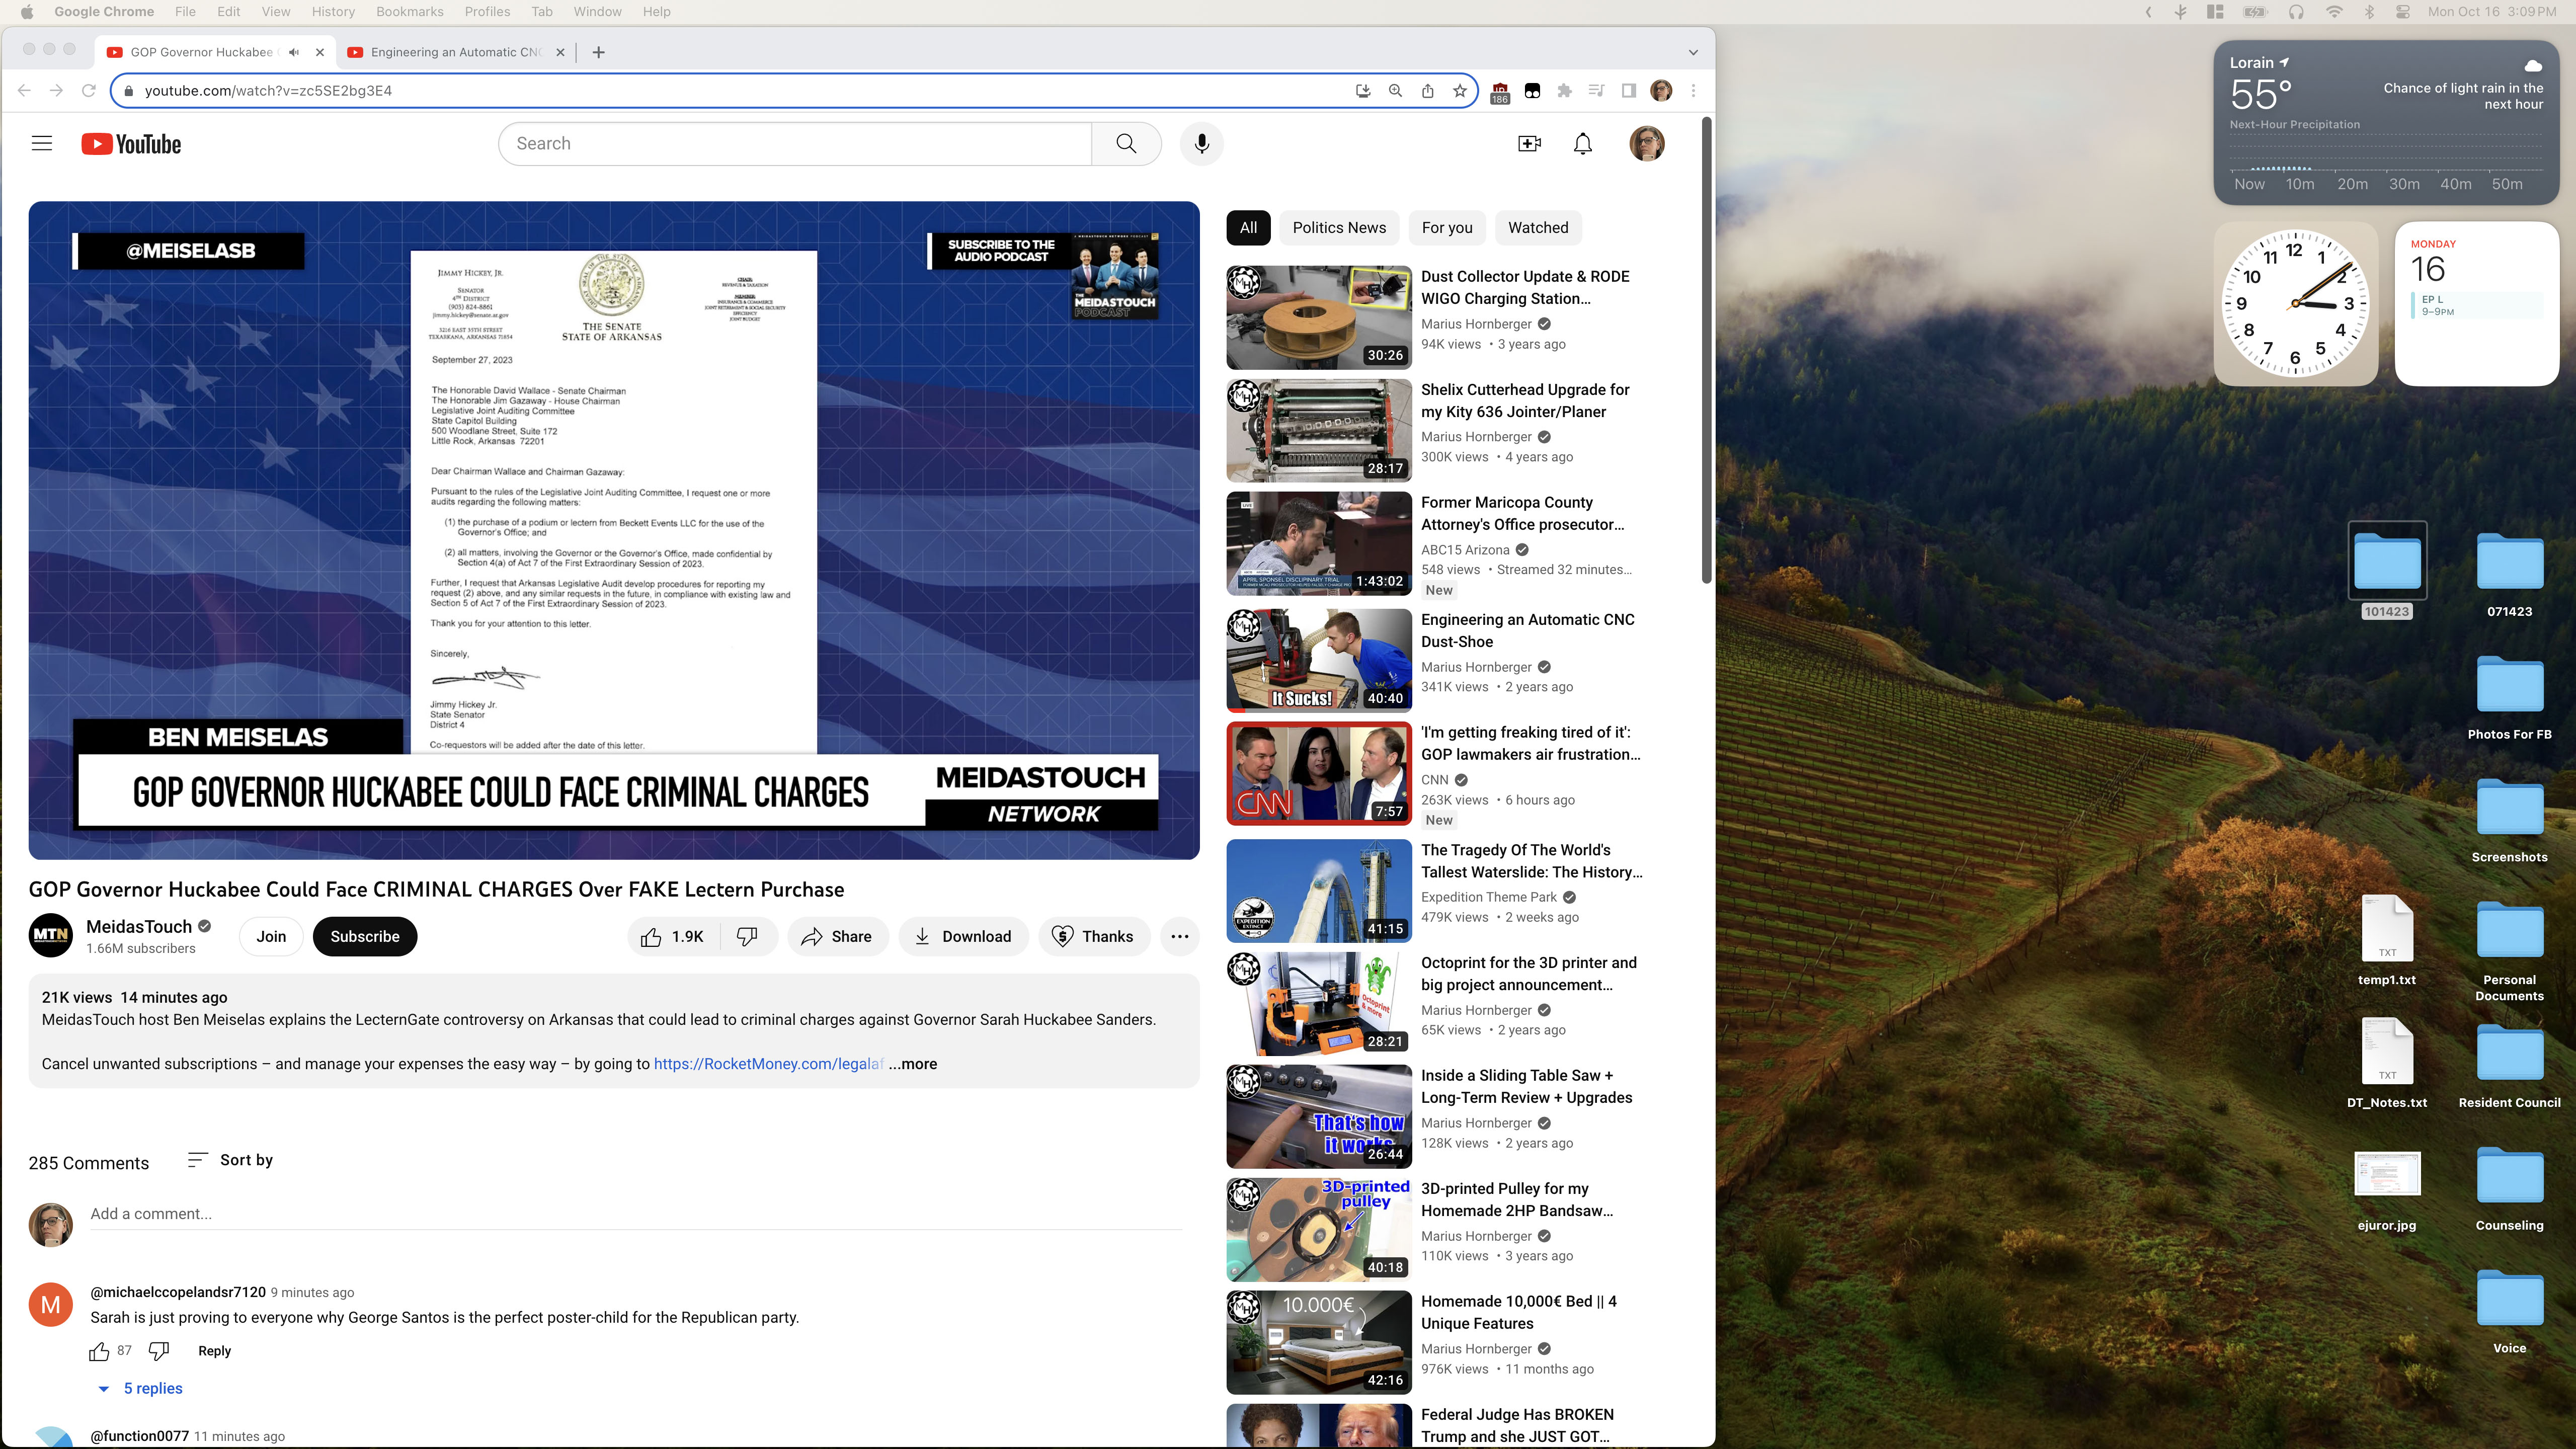Toggle Chrome side panel icon
Screen dimensions: 2576x1449
[1628, 91]
